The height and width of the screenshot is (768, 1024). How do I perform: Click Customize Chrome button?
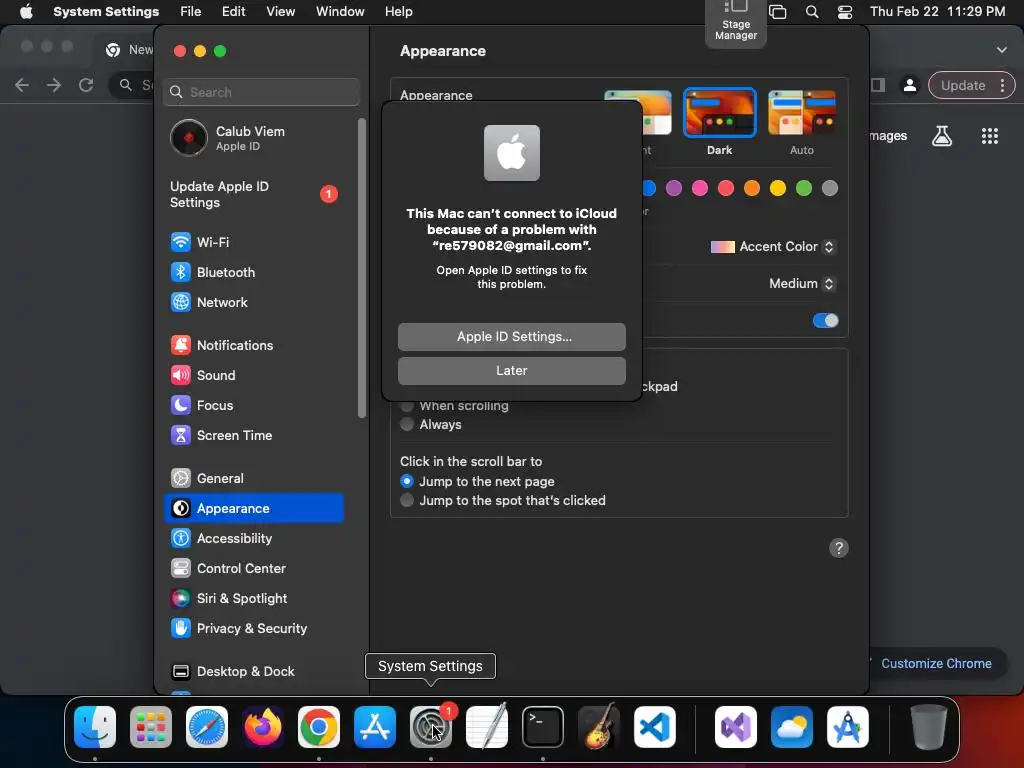click(x=935, y=664)
